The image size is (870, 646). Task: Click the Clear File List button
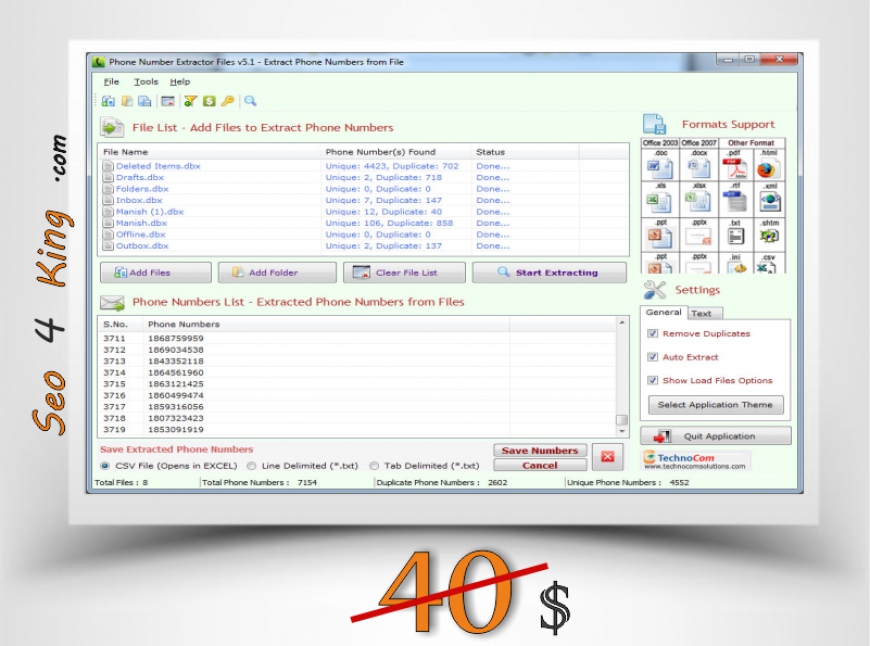[404, 272]
